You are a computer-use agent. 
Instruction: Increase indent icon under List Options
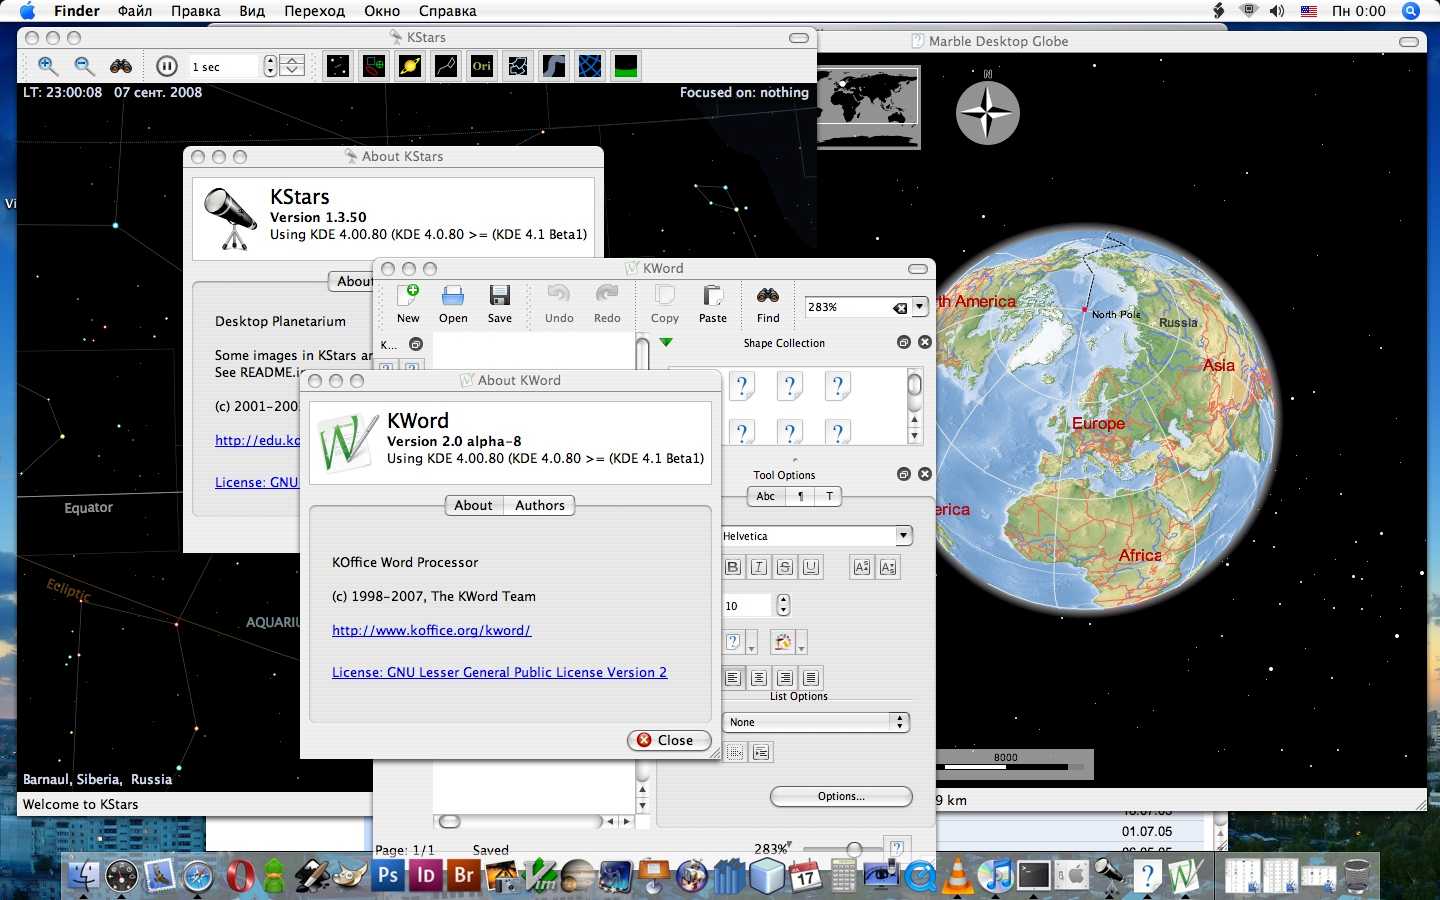point(761,752)
